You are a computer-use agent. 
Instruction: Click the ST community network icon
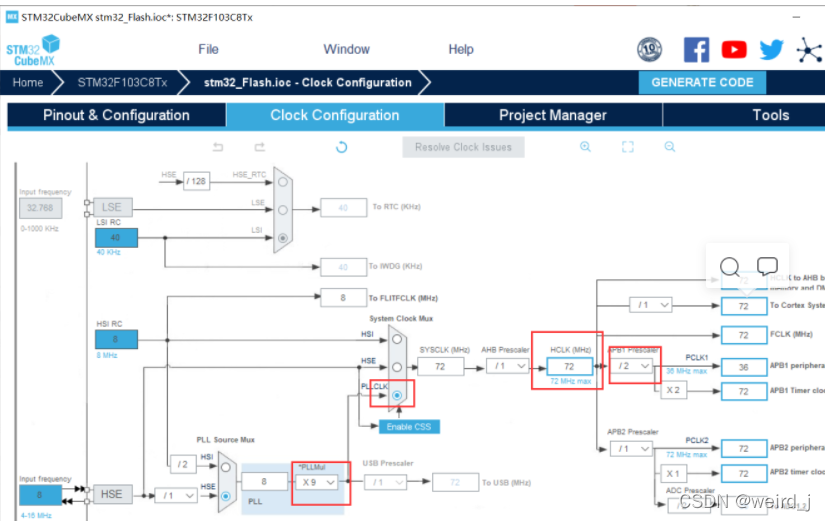pyautogui.click(x=809, y=50)
